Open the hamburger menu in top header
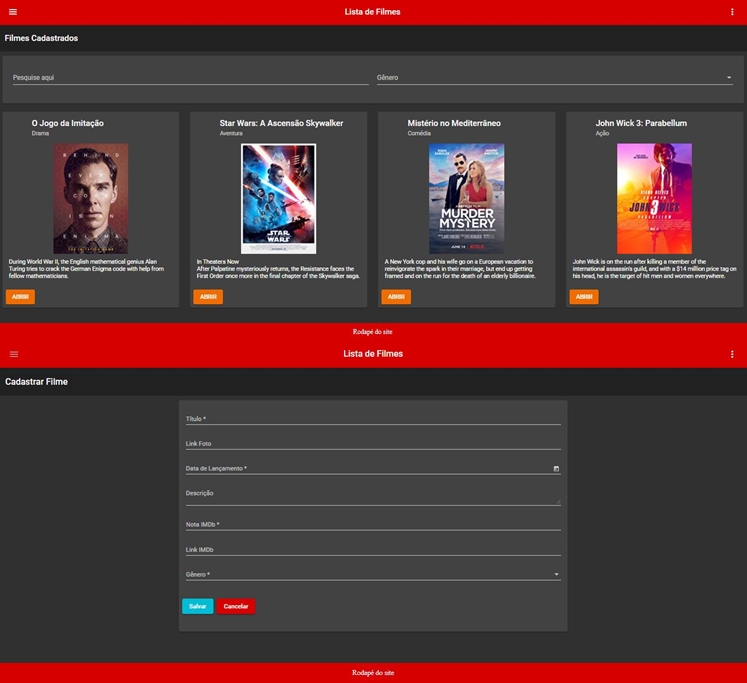Image resolution: width=747 pixels, height=683 pixels. point(13,12)
